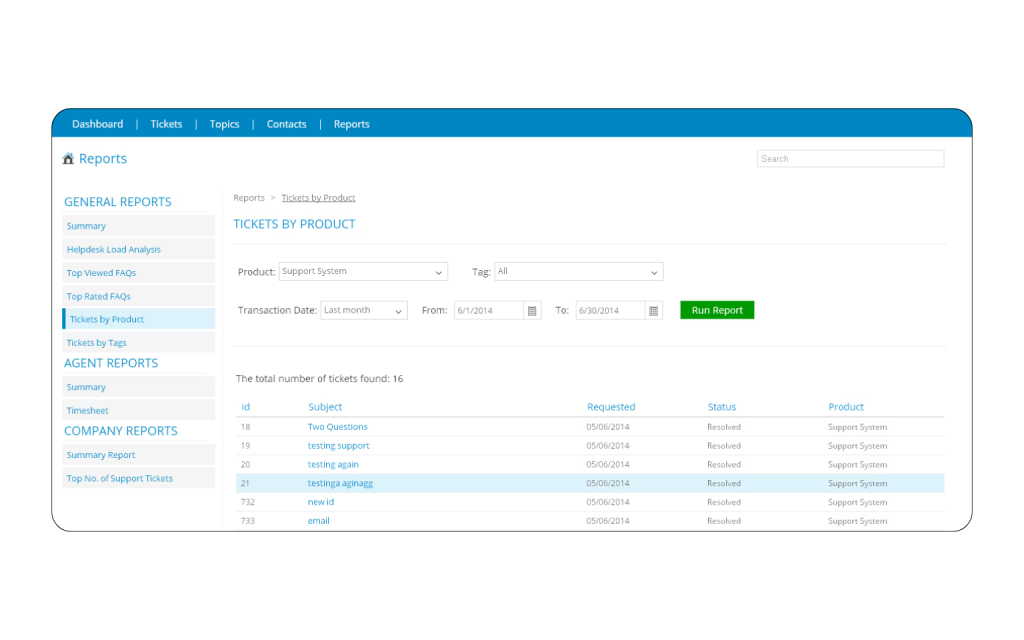Click into the Search box
Viewport: 1024px width, 640px height.
849,158
